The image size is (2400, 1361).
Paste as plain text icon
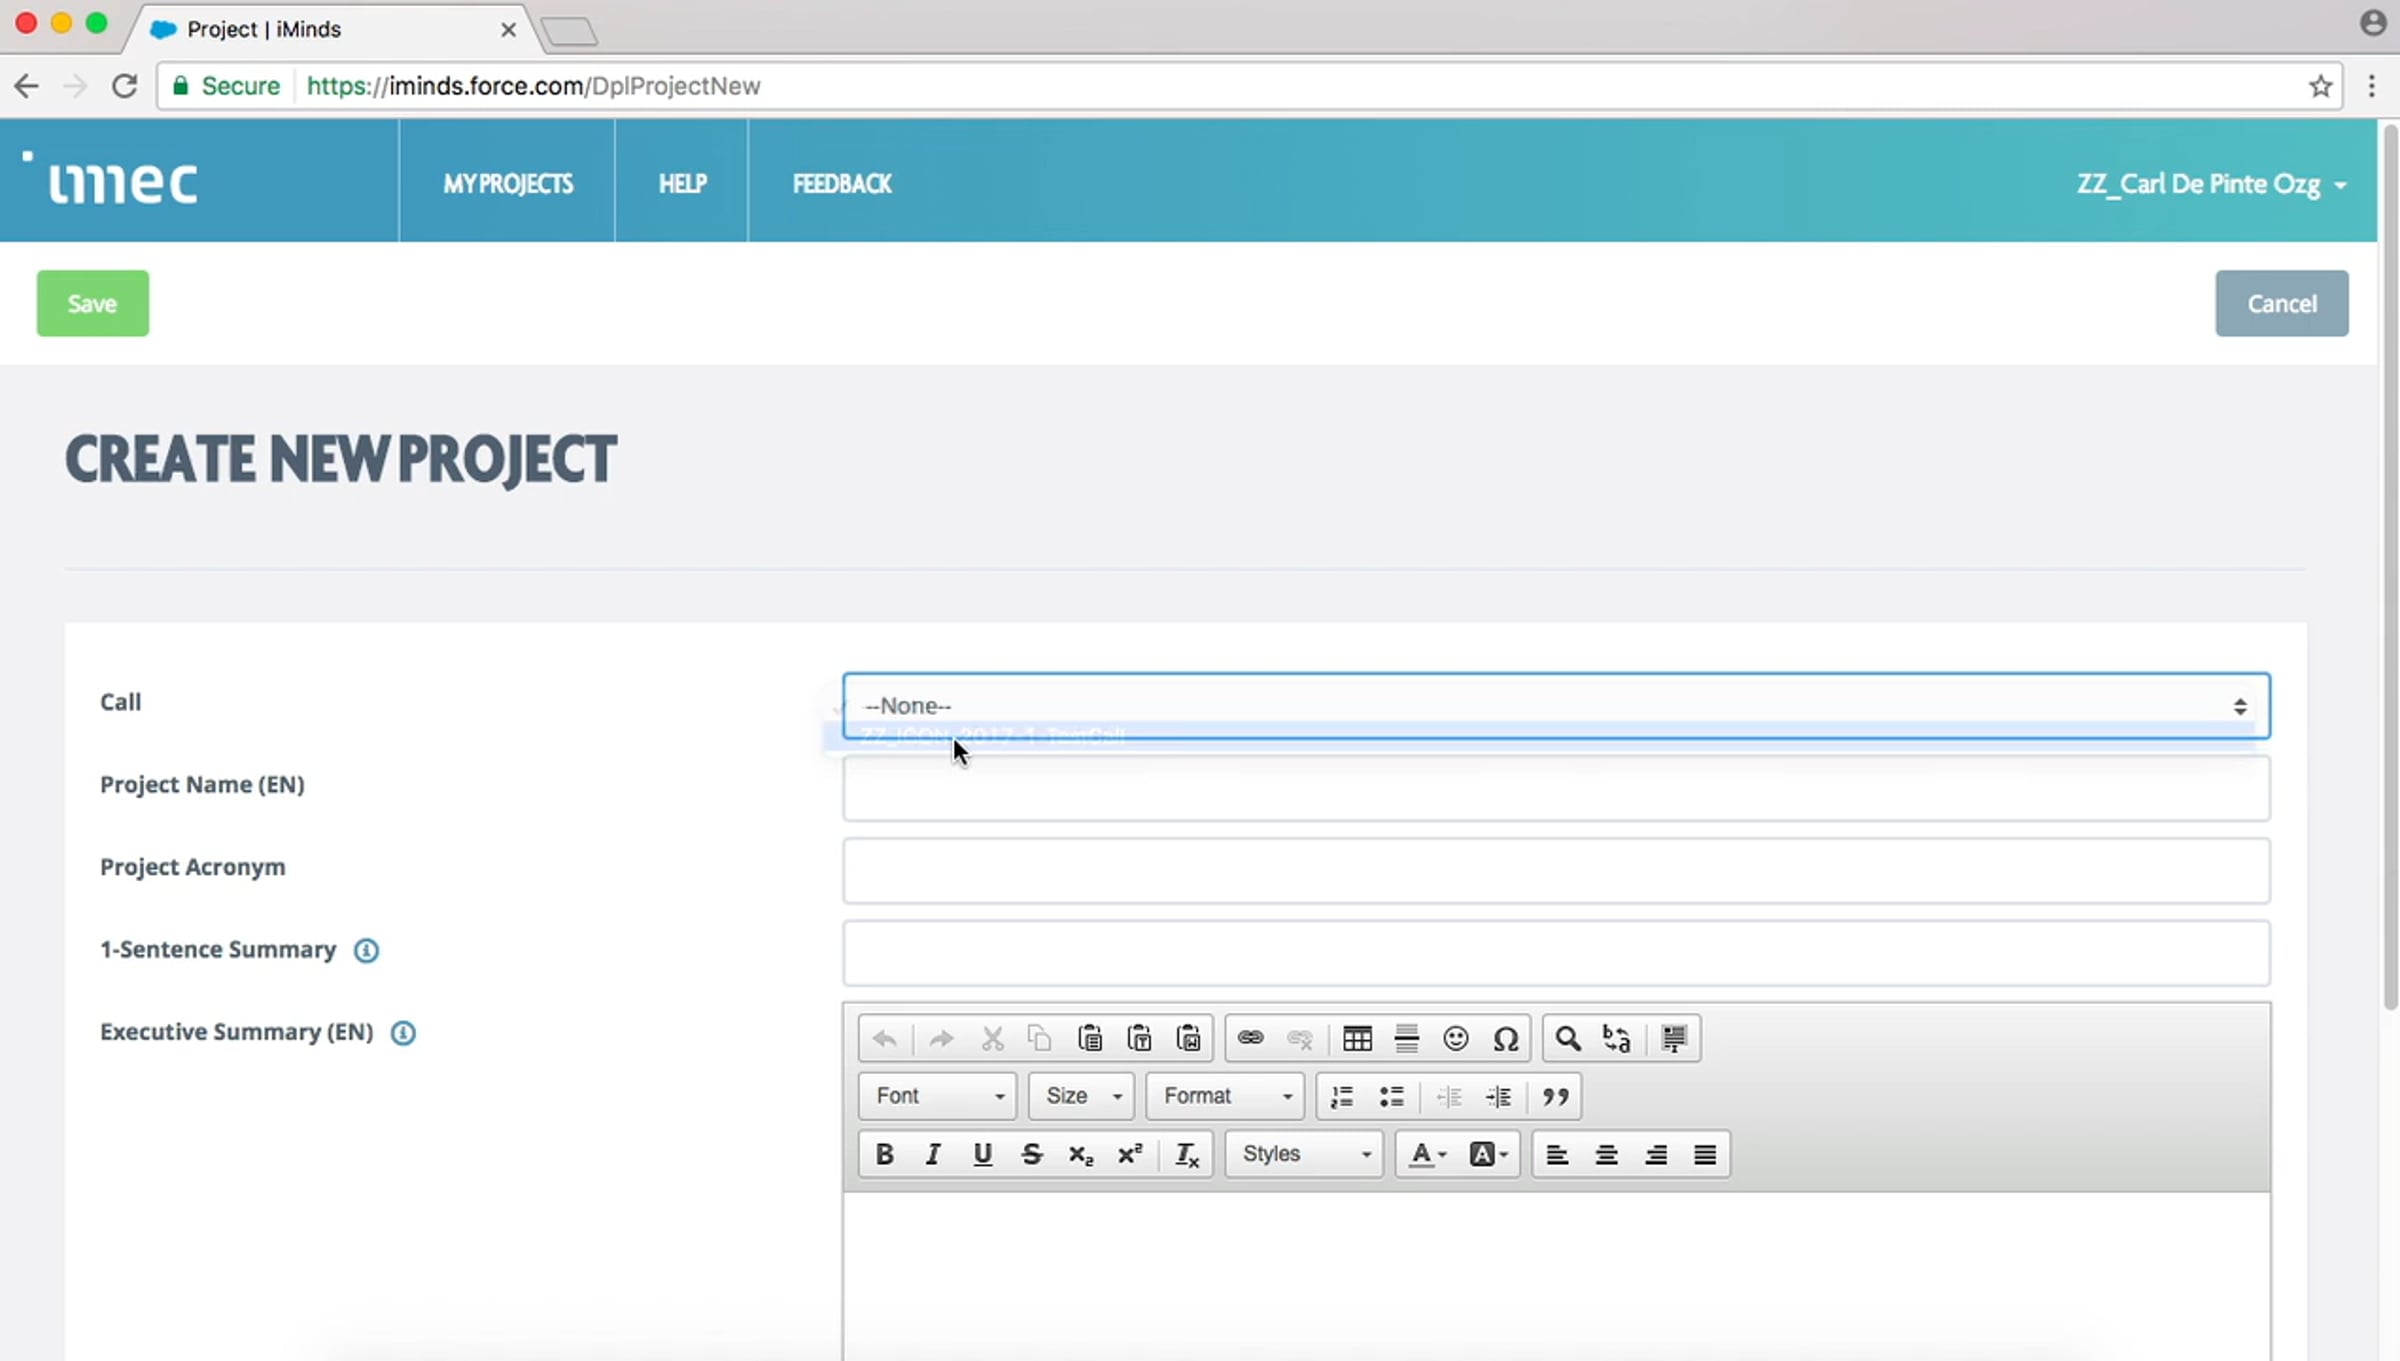point(1139,1039)
